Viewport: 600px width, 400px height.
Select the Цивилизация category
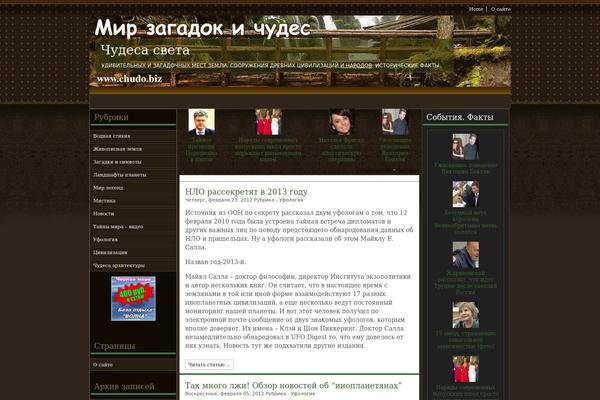(x=110, y=253)
